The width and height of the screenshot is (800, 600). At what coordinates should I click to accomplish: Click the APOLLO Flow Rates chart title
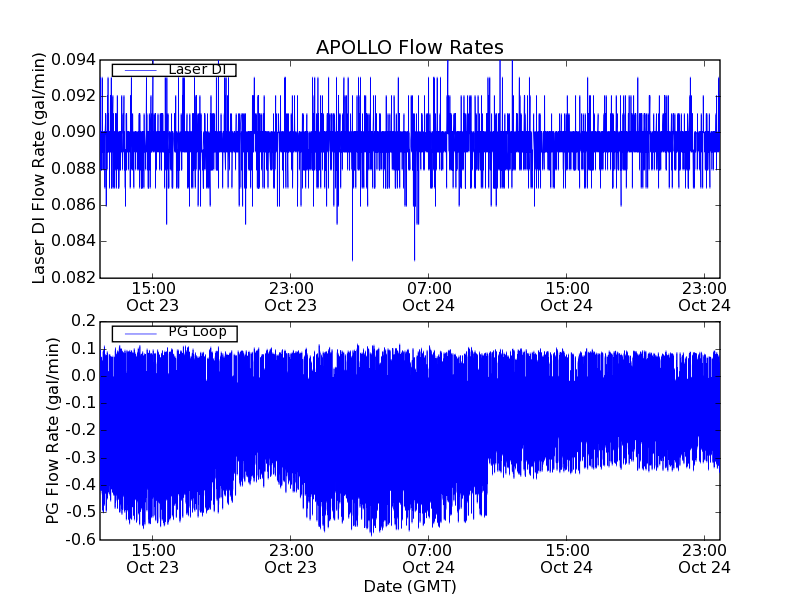pyautogui.click(x=409, y=47)
